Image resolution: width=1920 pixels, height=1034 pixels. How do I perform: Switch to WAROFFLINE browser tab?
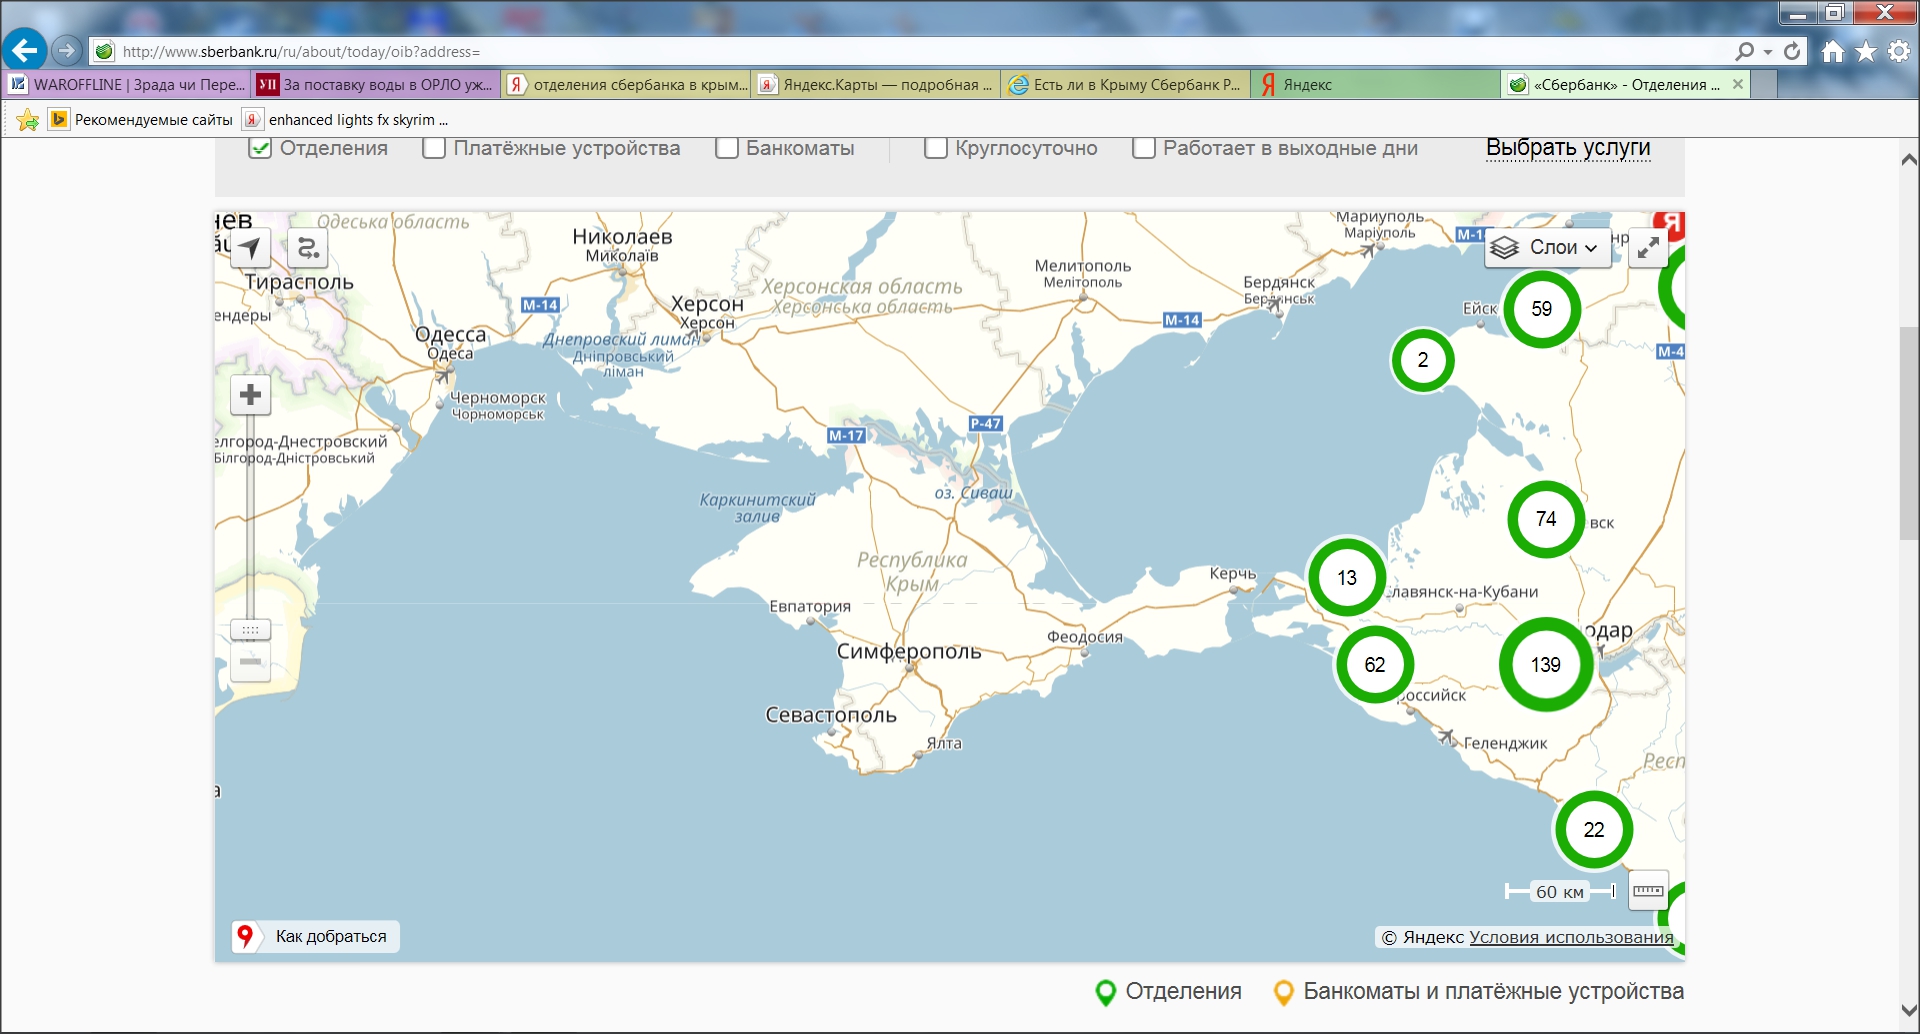pyautogui.click(x=128, y=85)
